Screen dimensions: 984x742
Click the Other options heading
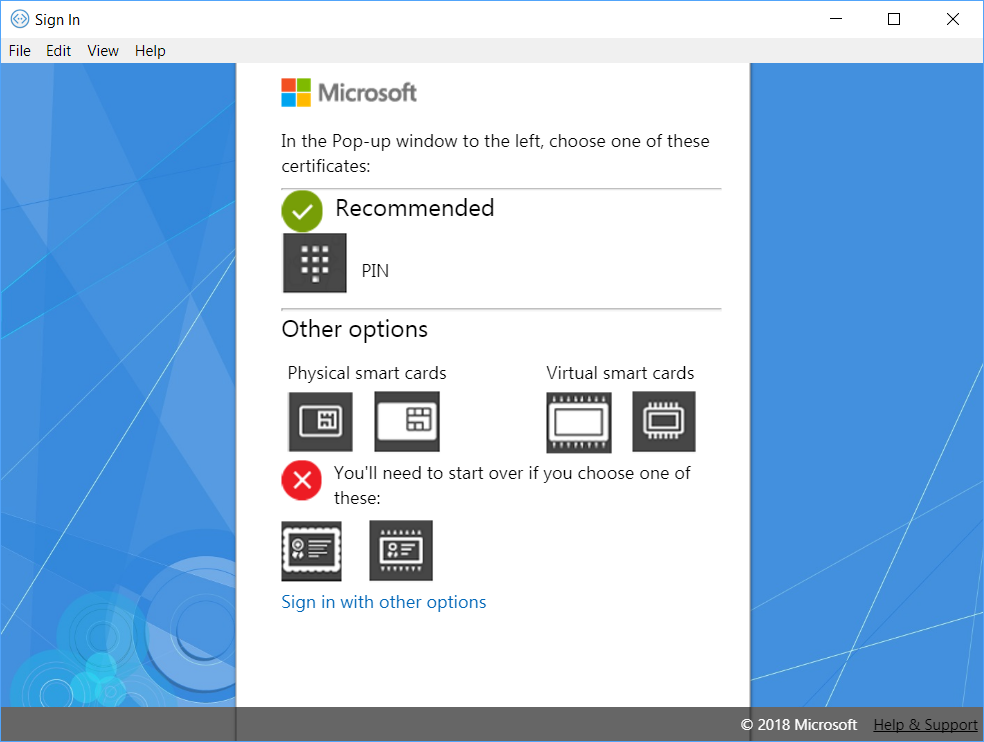tap(355, 329)
